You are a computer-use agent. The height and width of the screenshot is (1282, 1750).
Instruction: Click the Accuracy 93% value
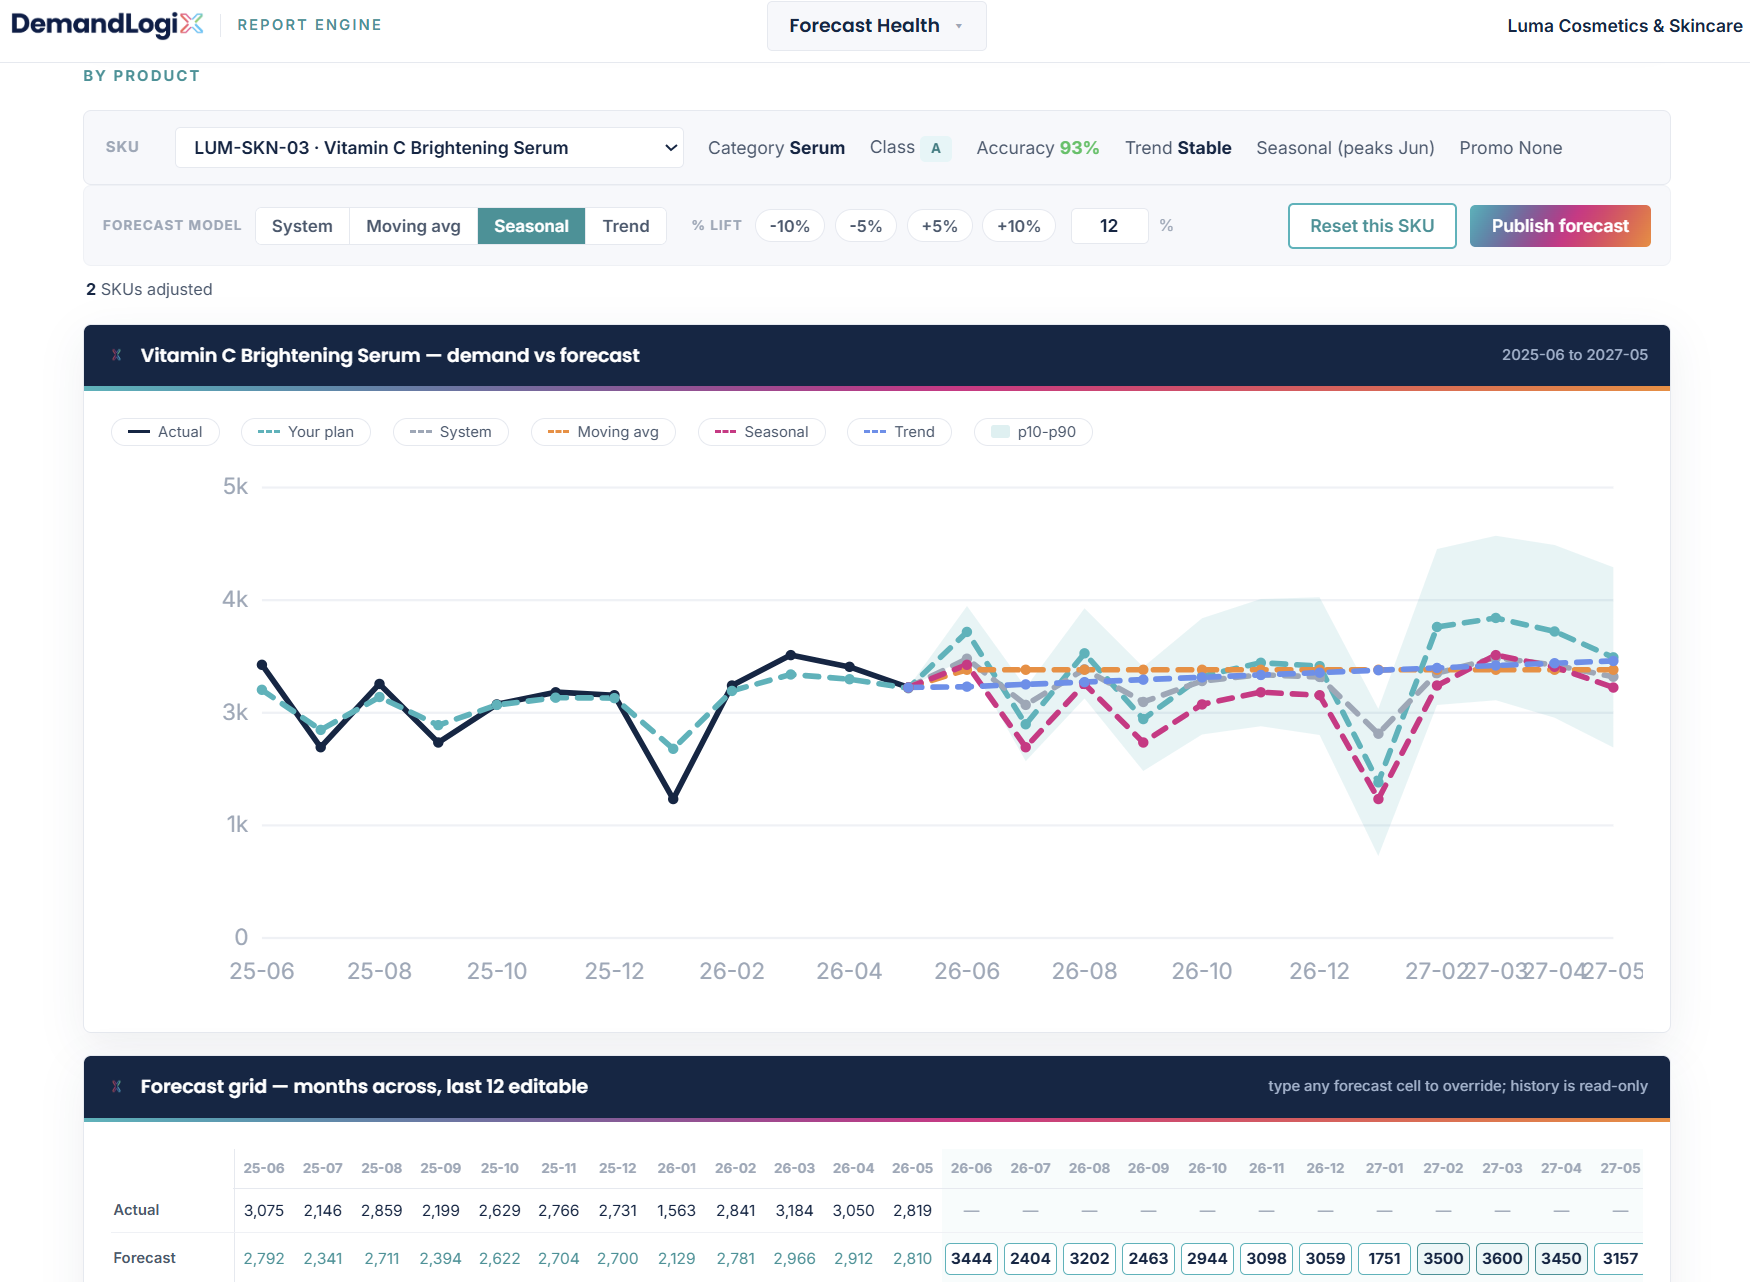[1079, 148]
